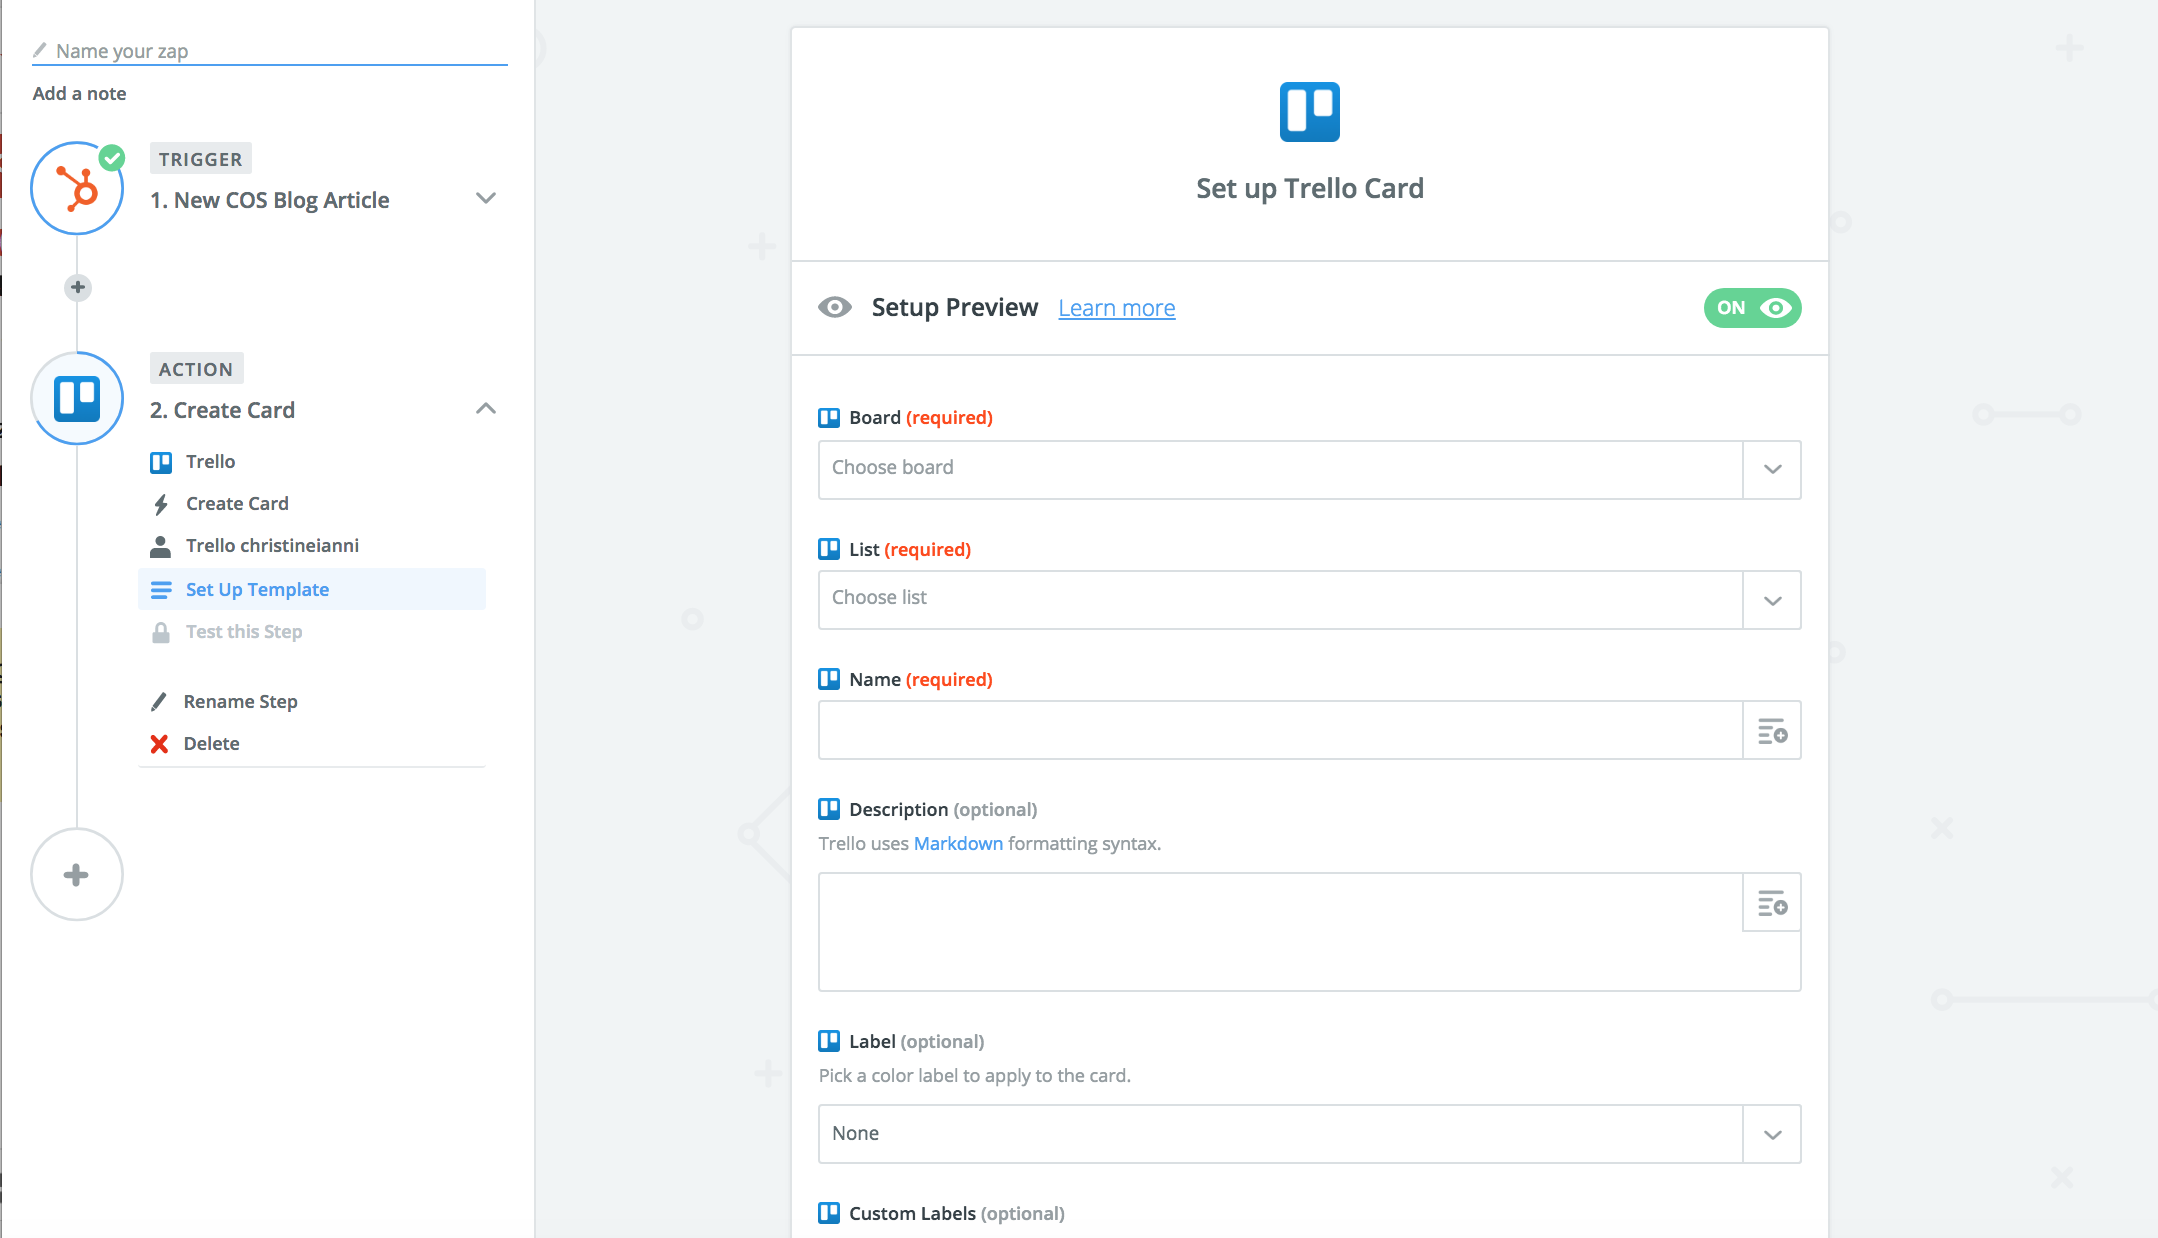Screen dimensions: 2158x1238
Task: Open the Markdown formatting link
Action: 957,843
